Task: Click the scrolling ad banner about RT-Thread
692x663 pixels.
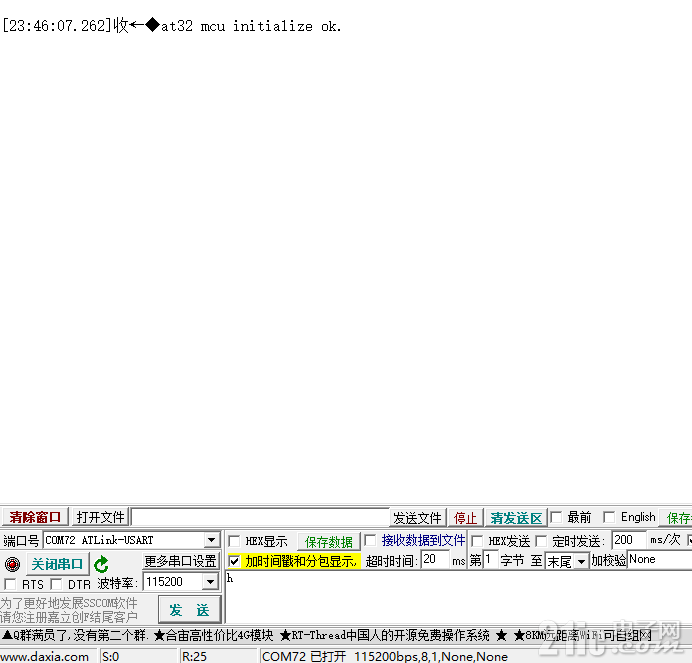Action: [x=384, y=635]
